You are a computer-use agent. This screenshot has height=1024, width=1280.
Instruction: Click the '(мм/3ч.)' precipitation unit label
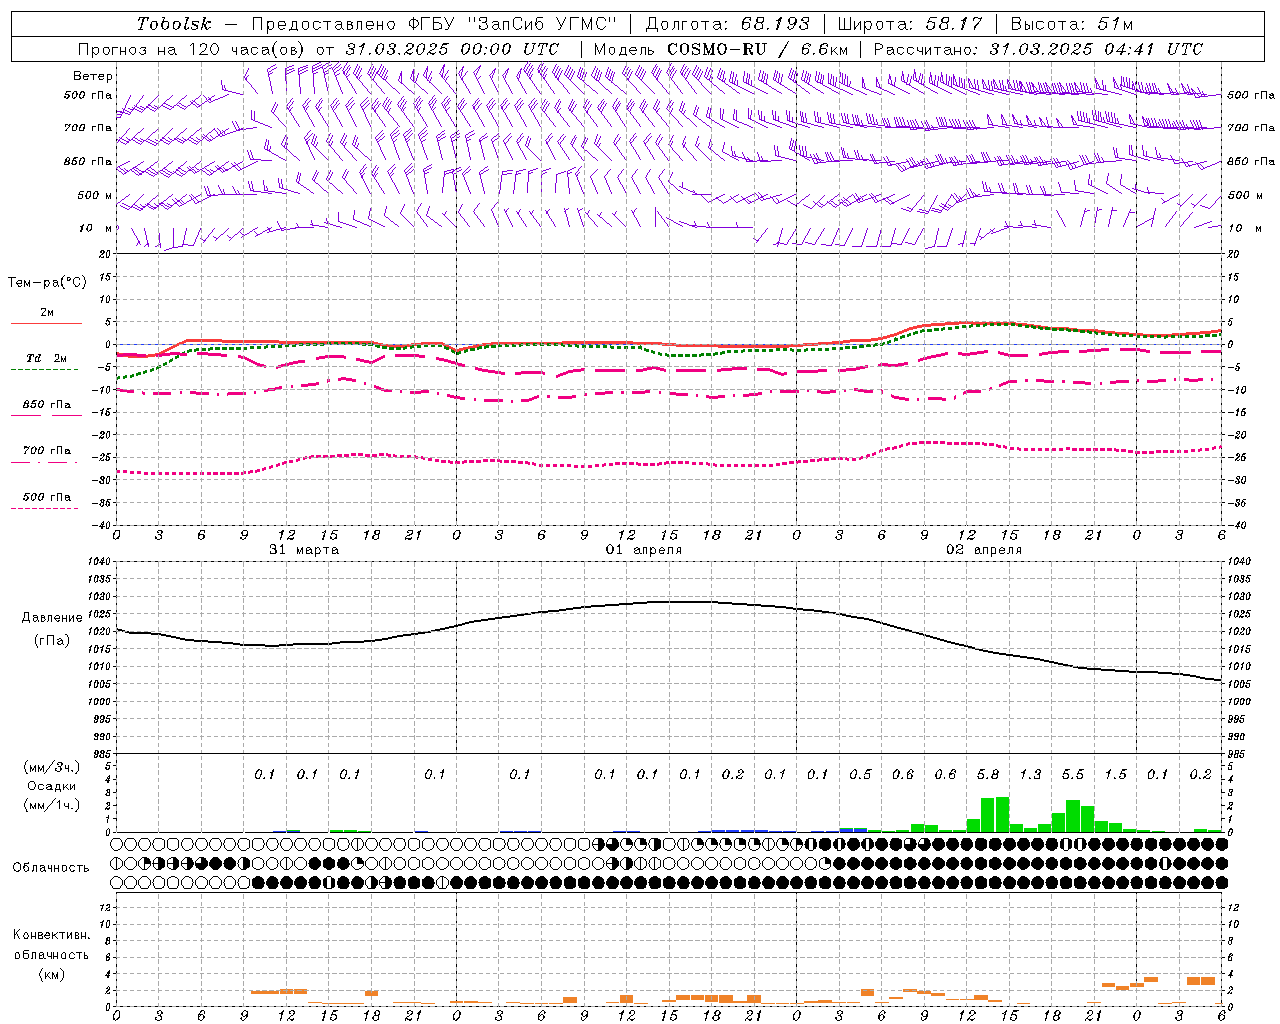pos(51,767)
